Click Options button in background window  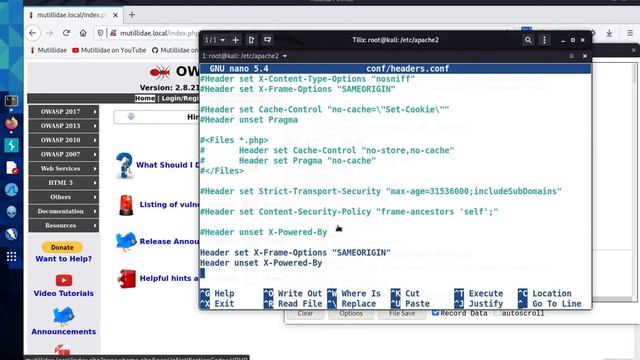[351, 313]
